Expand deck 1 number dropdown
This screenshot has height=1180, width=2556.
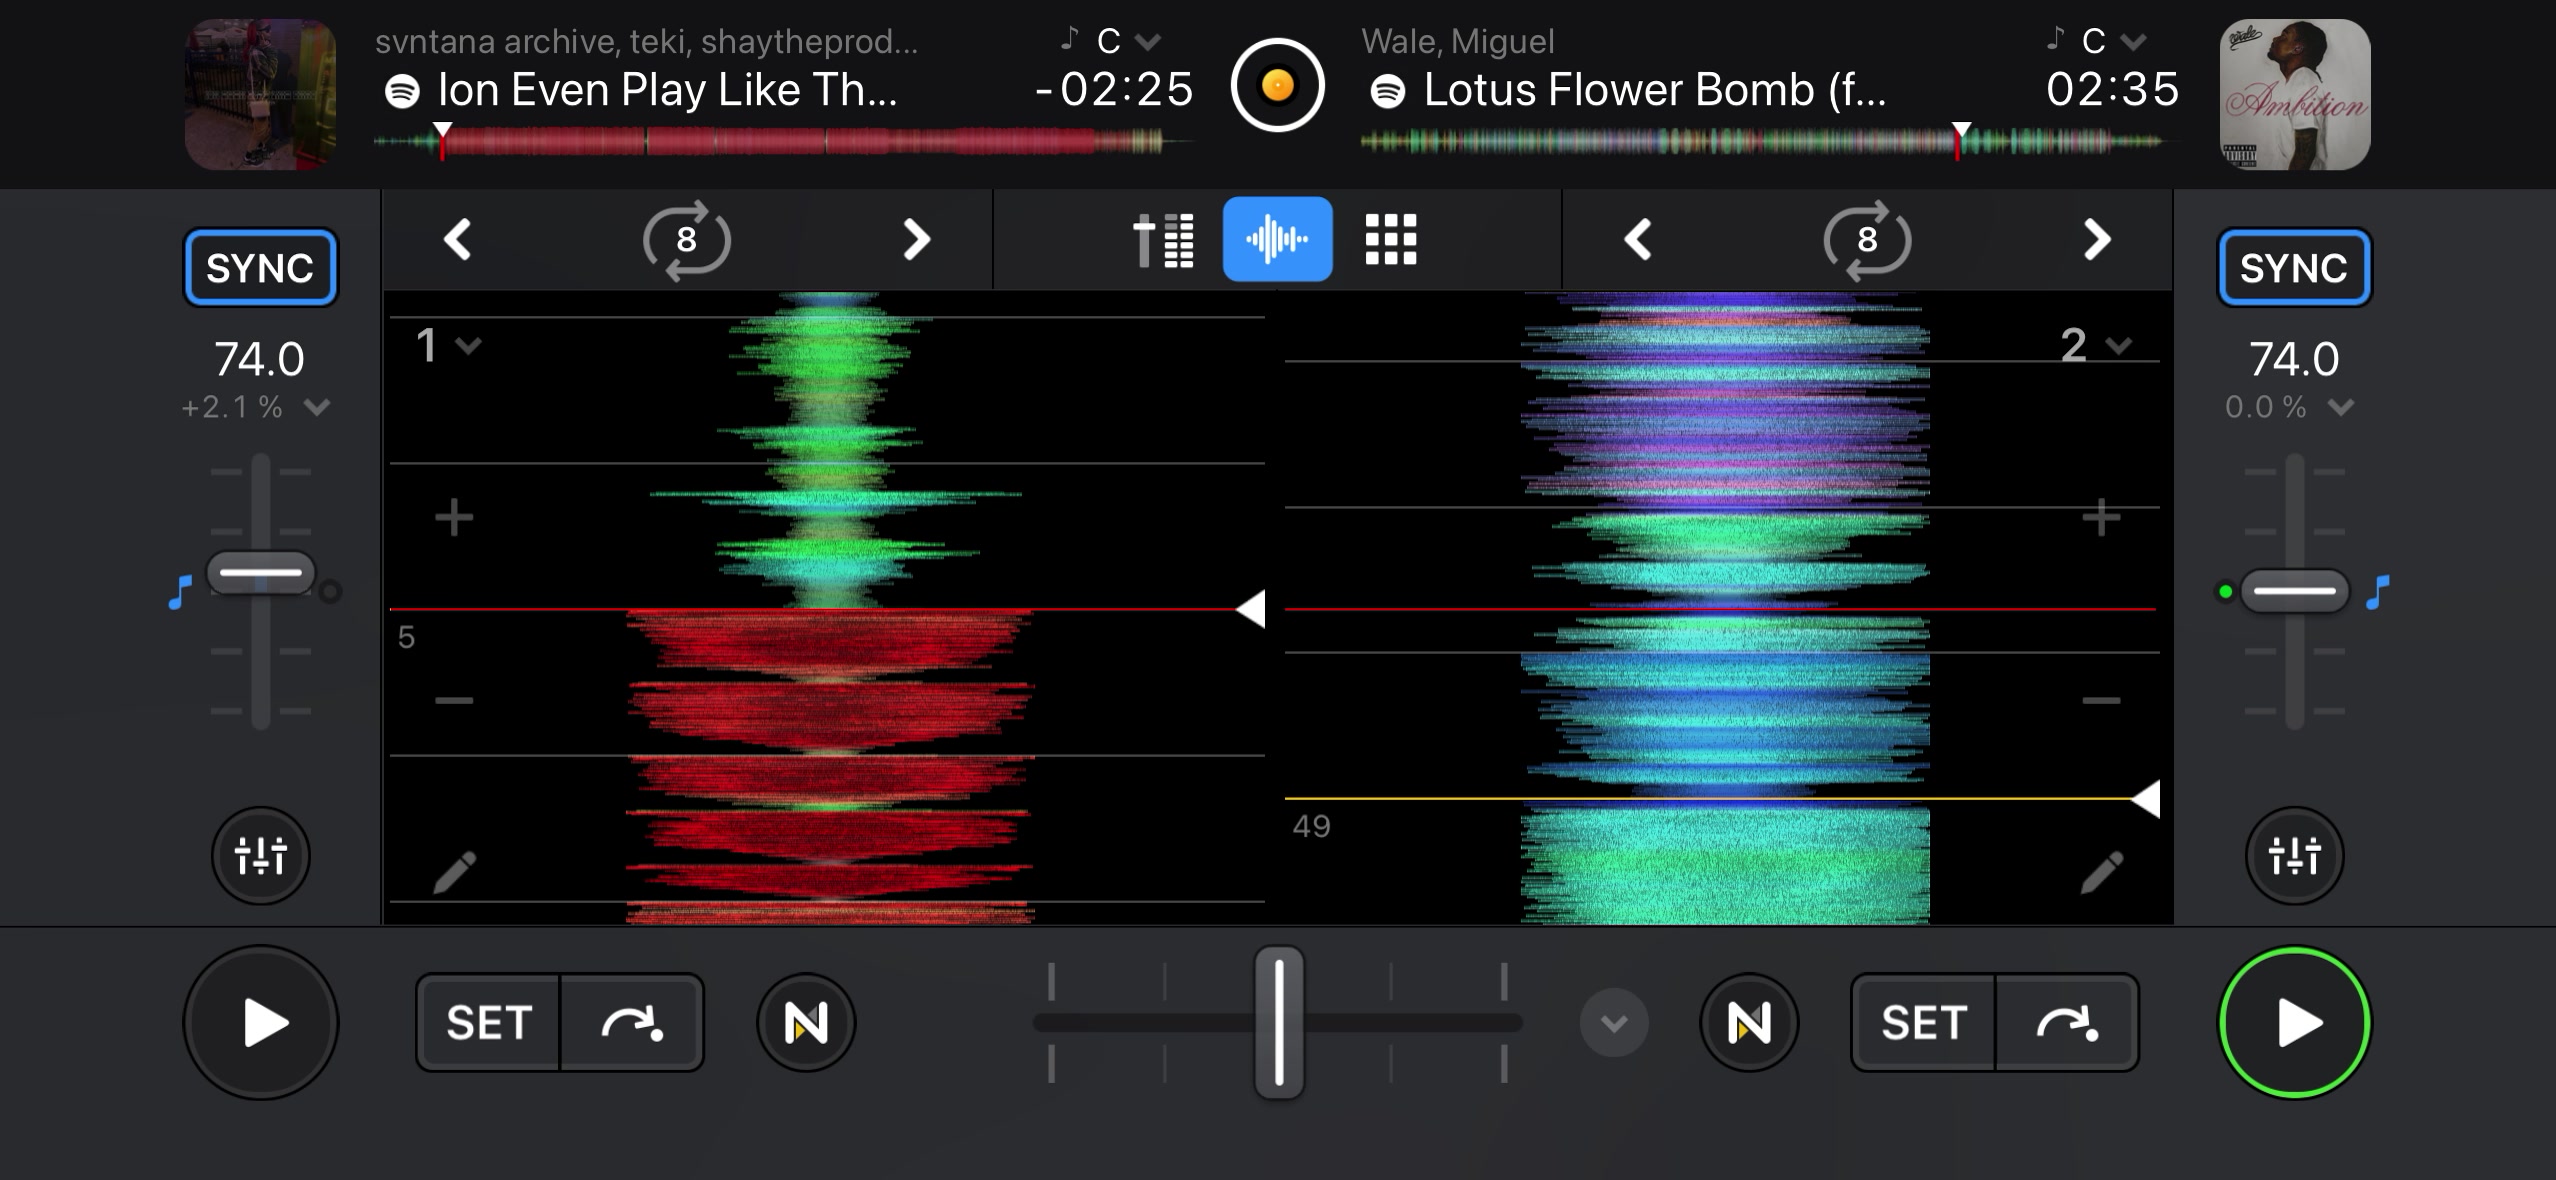click(x=448, y=346)
